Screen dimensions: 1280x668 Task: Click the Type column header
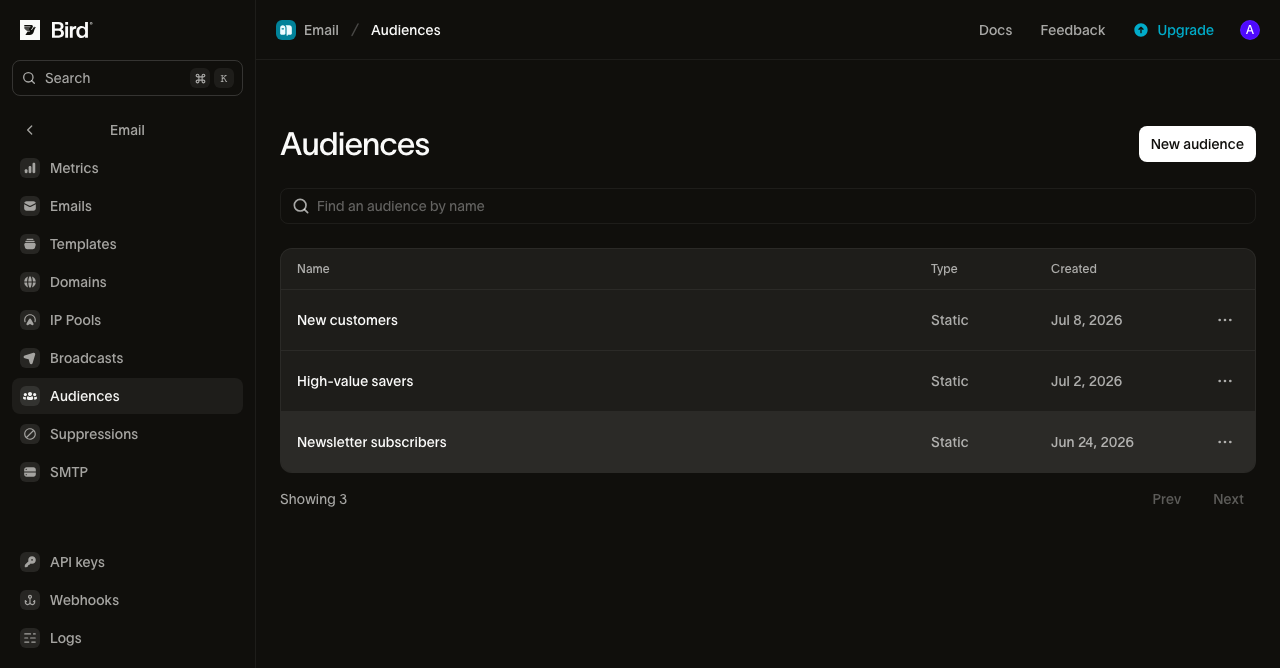click(944, 269)
